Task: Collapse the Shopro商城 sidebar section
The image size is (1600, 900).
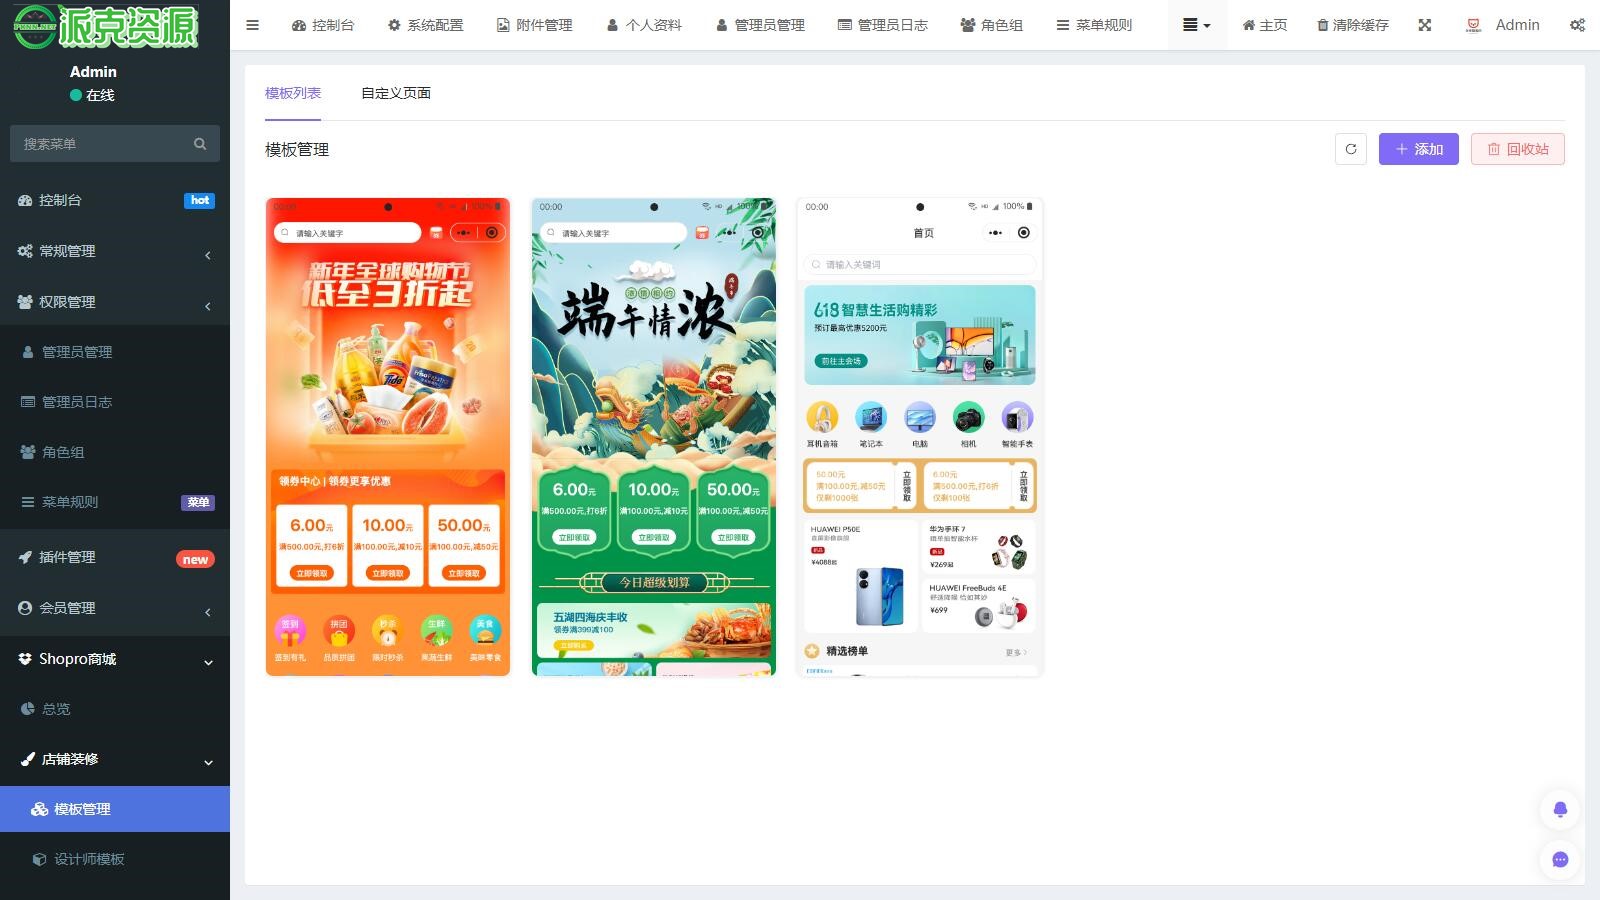Action: click(x=115, y=659)
